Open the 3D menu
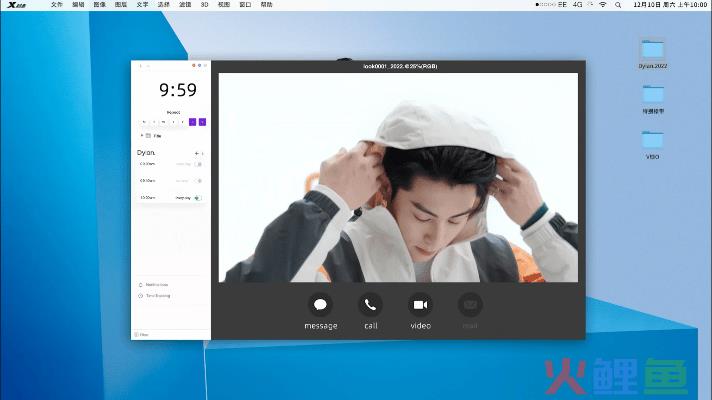Screen dimensions: 712x400 pos(204,5)
